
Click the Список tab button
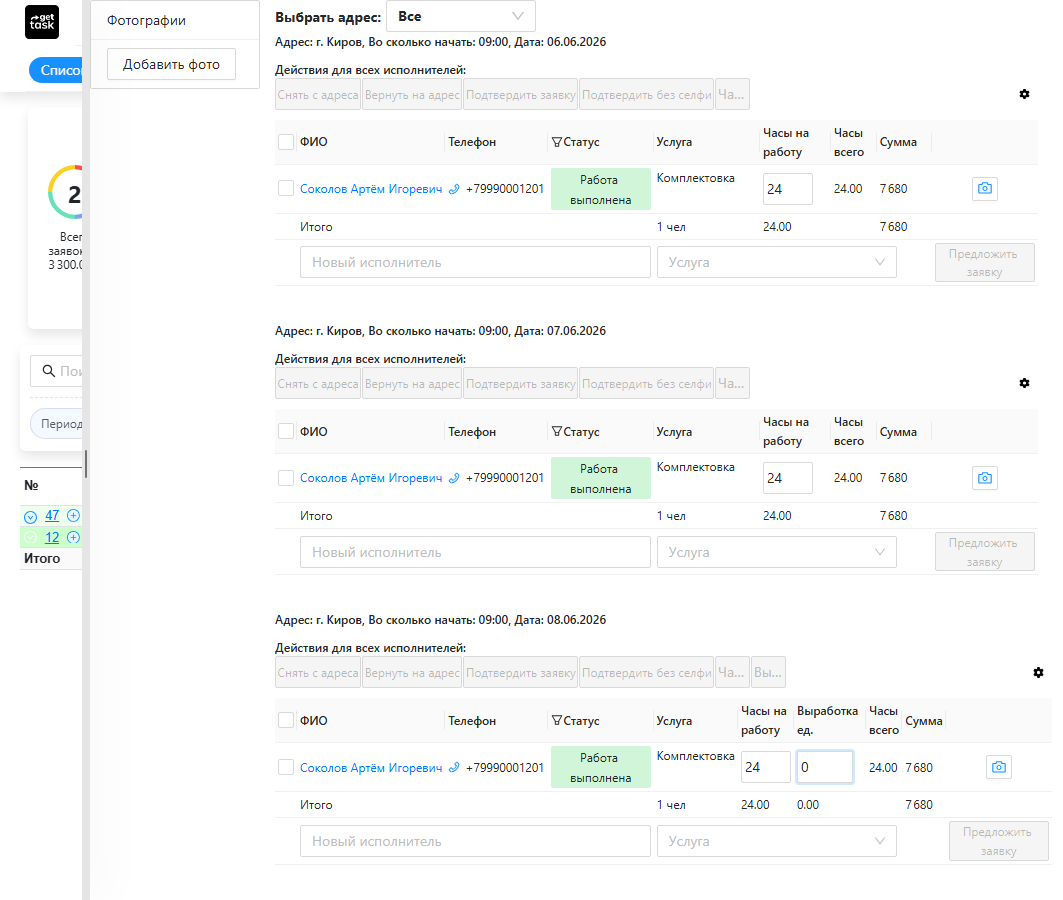(x=56, y=70)
